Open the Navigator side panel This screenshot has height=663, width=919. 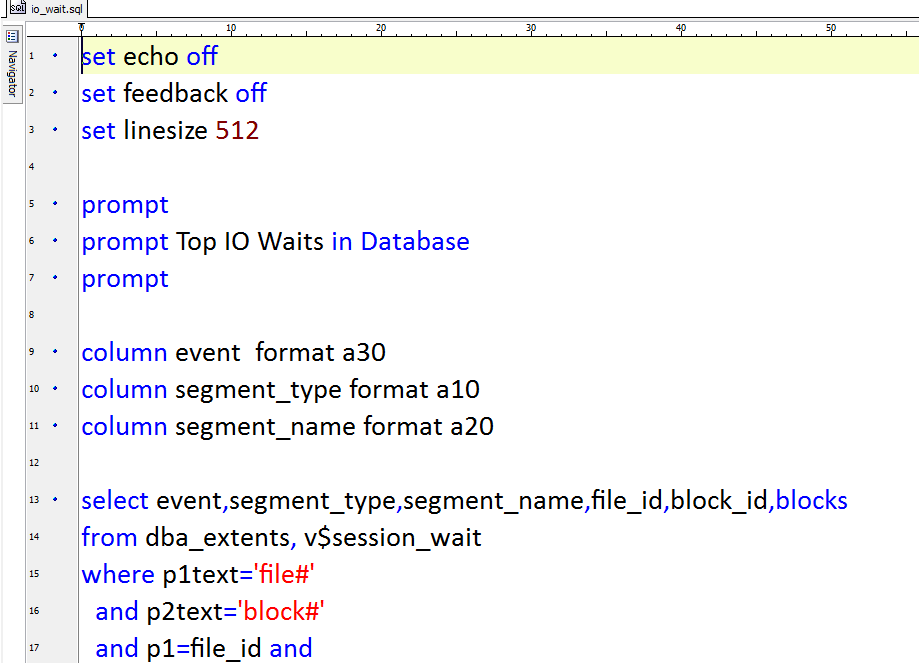(x=12, y=64)
